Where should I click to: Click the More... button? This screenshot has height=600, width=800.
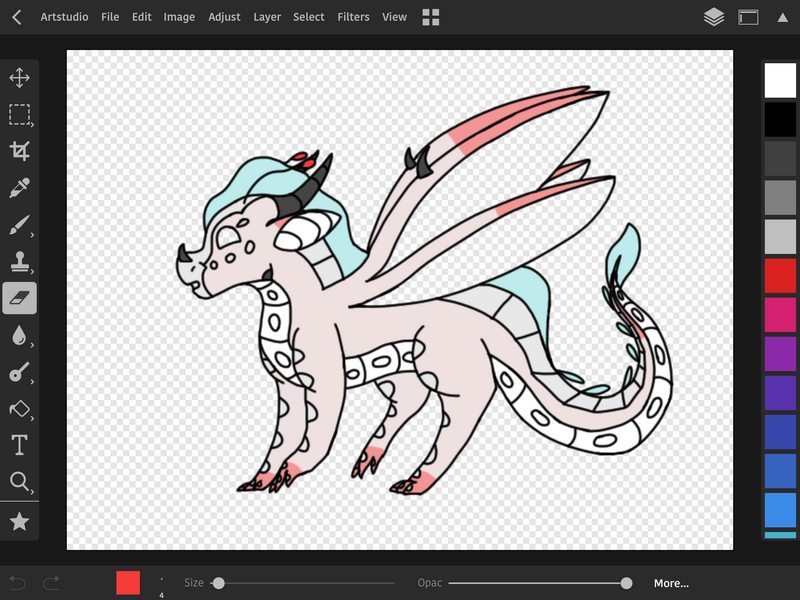point(671,583)
